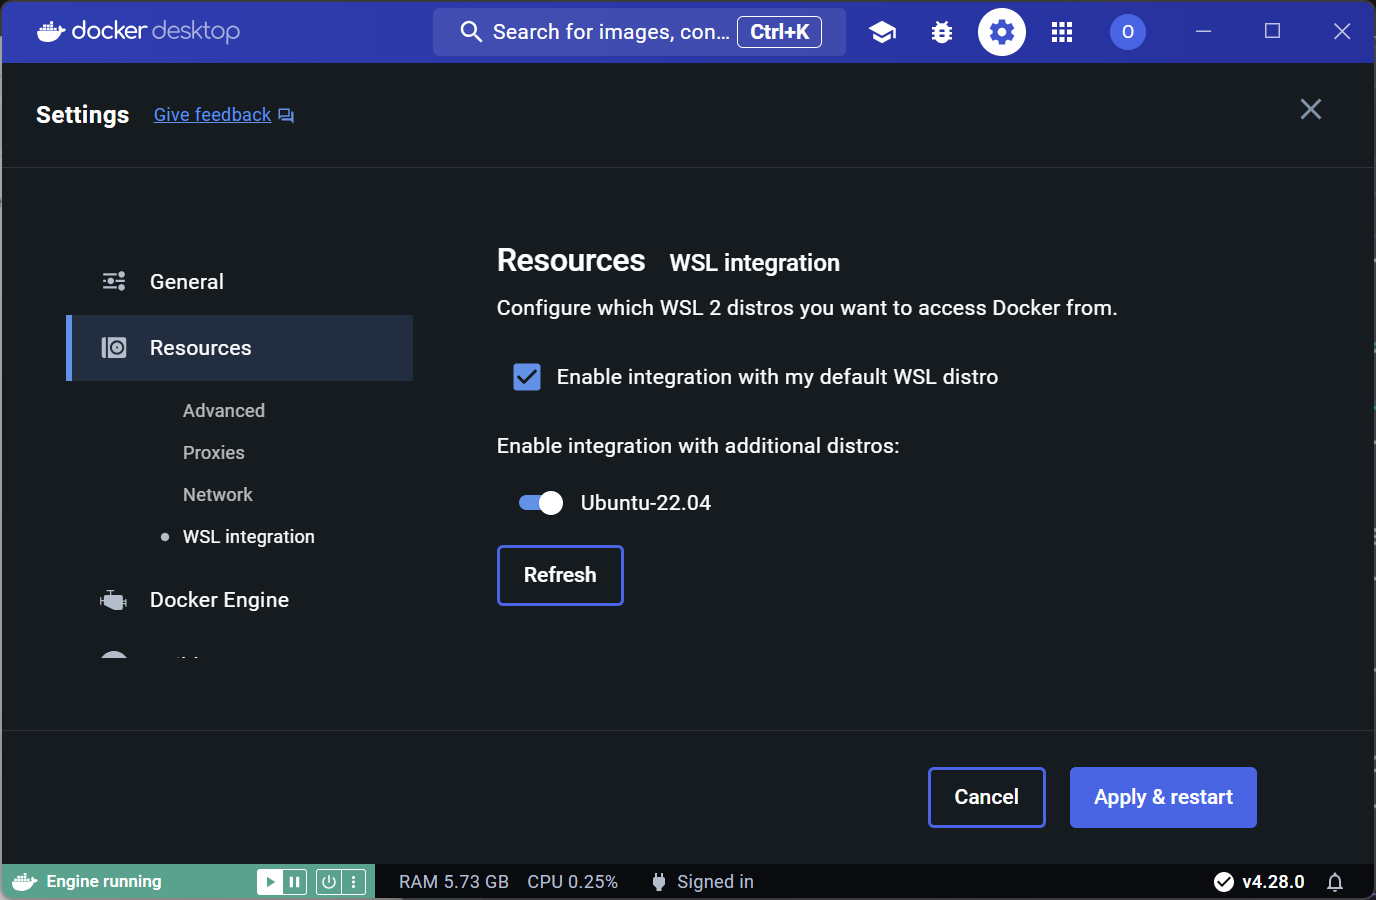This screenshot has width=1376, height=900.
Task: Open the user account avatar
Action: click(x=1128, y=32)
